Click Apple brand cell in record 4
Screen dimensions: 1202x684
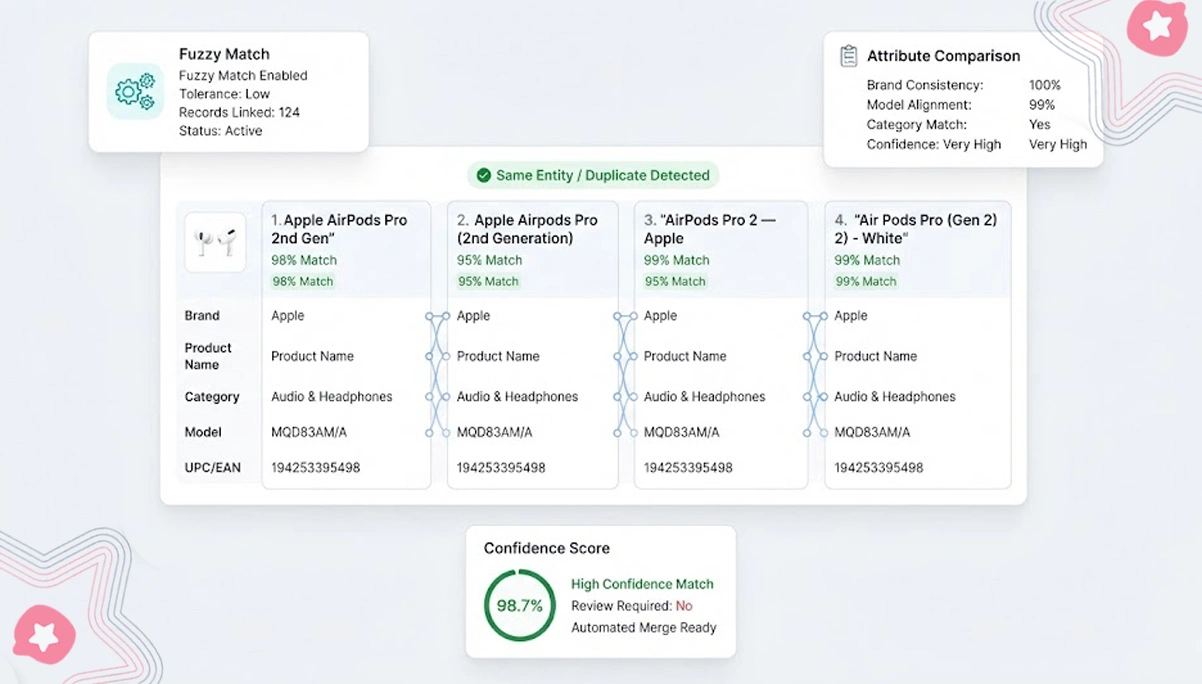851,315
